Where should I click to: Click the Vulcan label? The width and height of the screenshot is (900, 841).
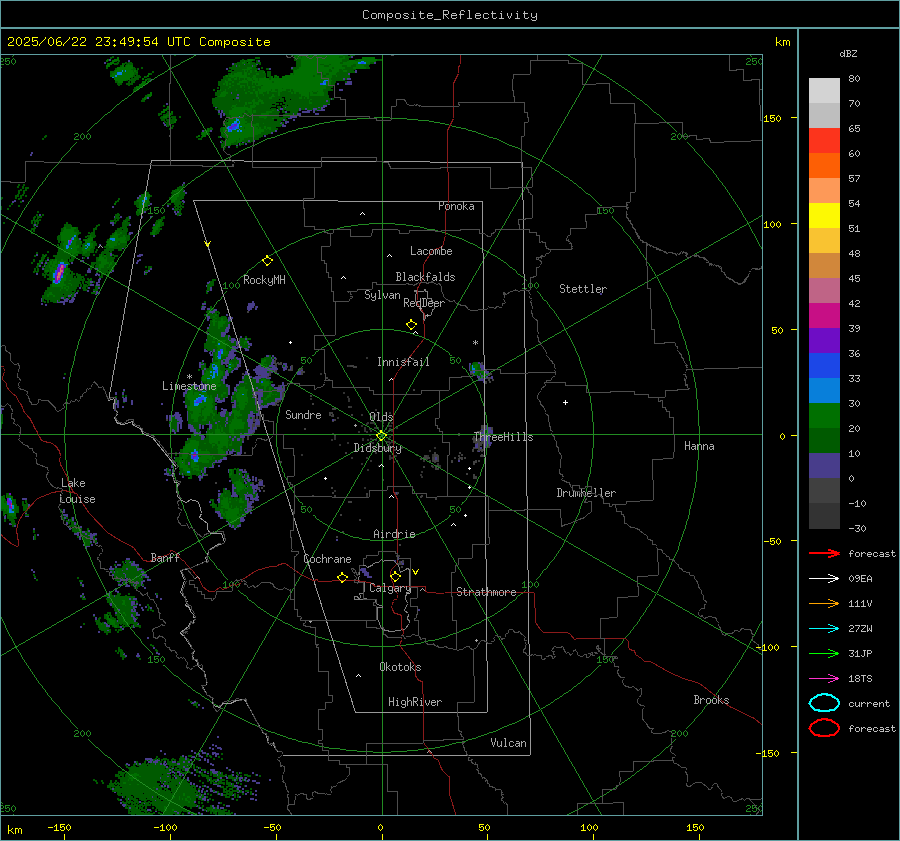(508, 743)
